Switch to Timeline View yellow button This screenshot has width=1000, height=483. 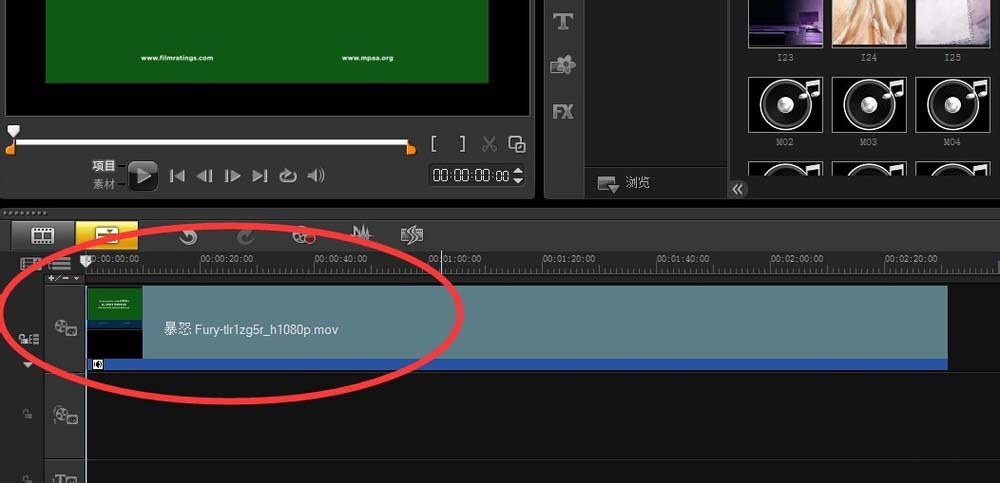[x=107, y=235]
